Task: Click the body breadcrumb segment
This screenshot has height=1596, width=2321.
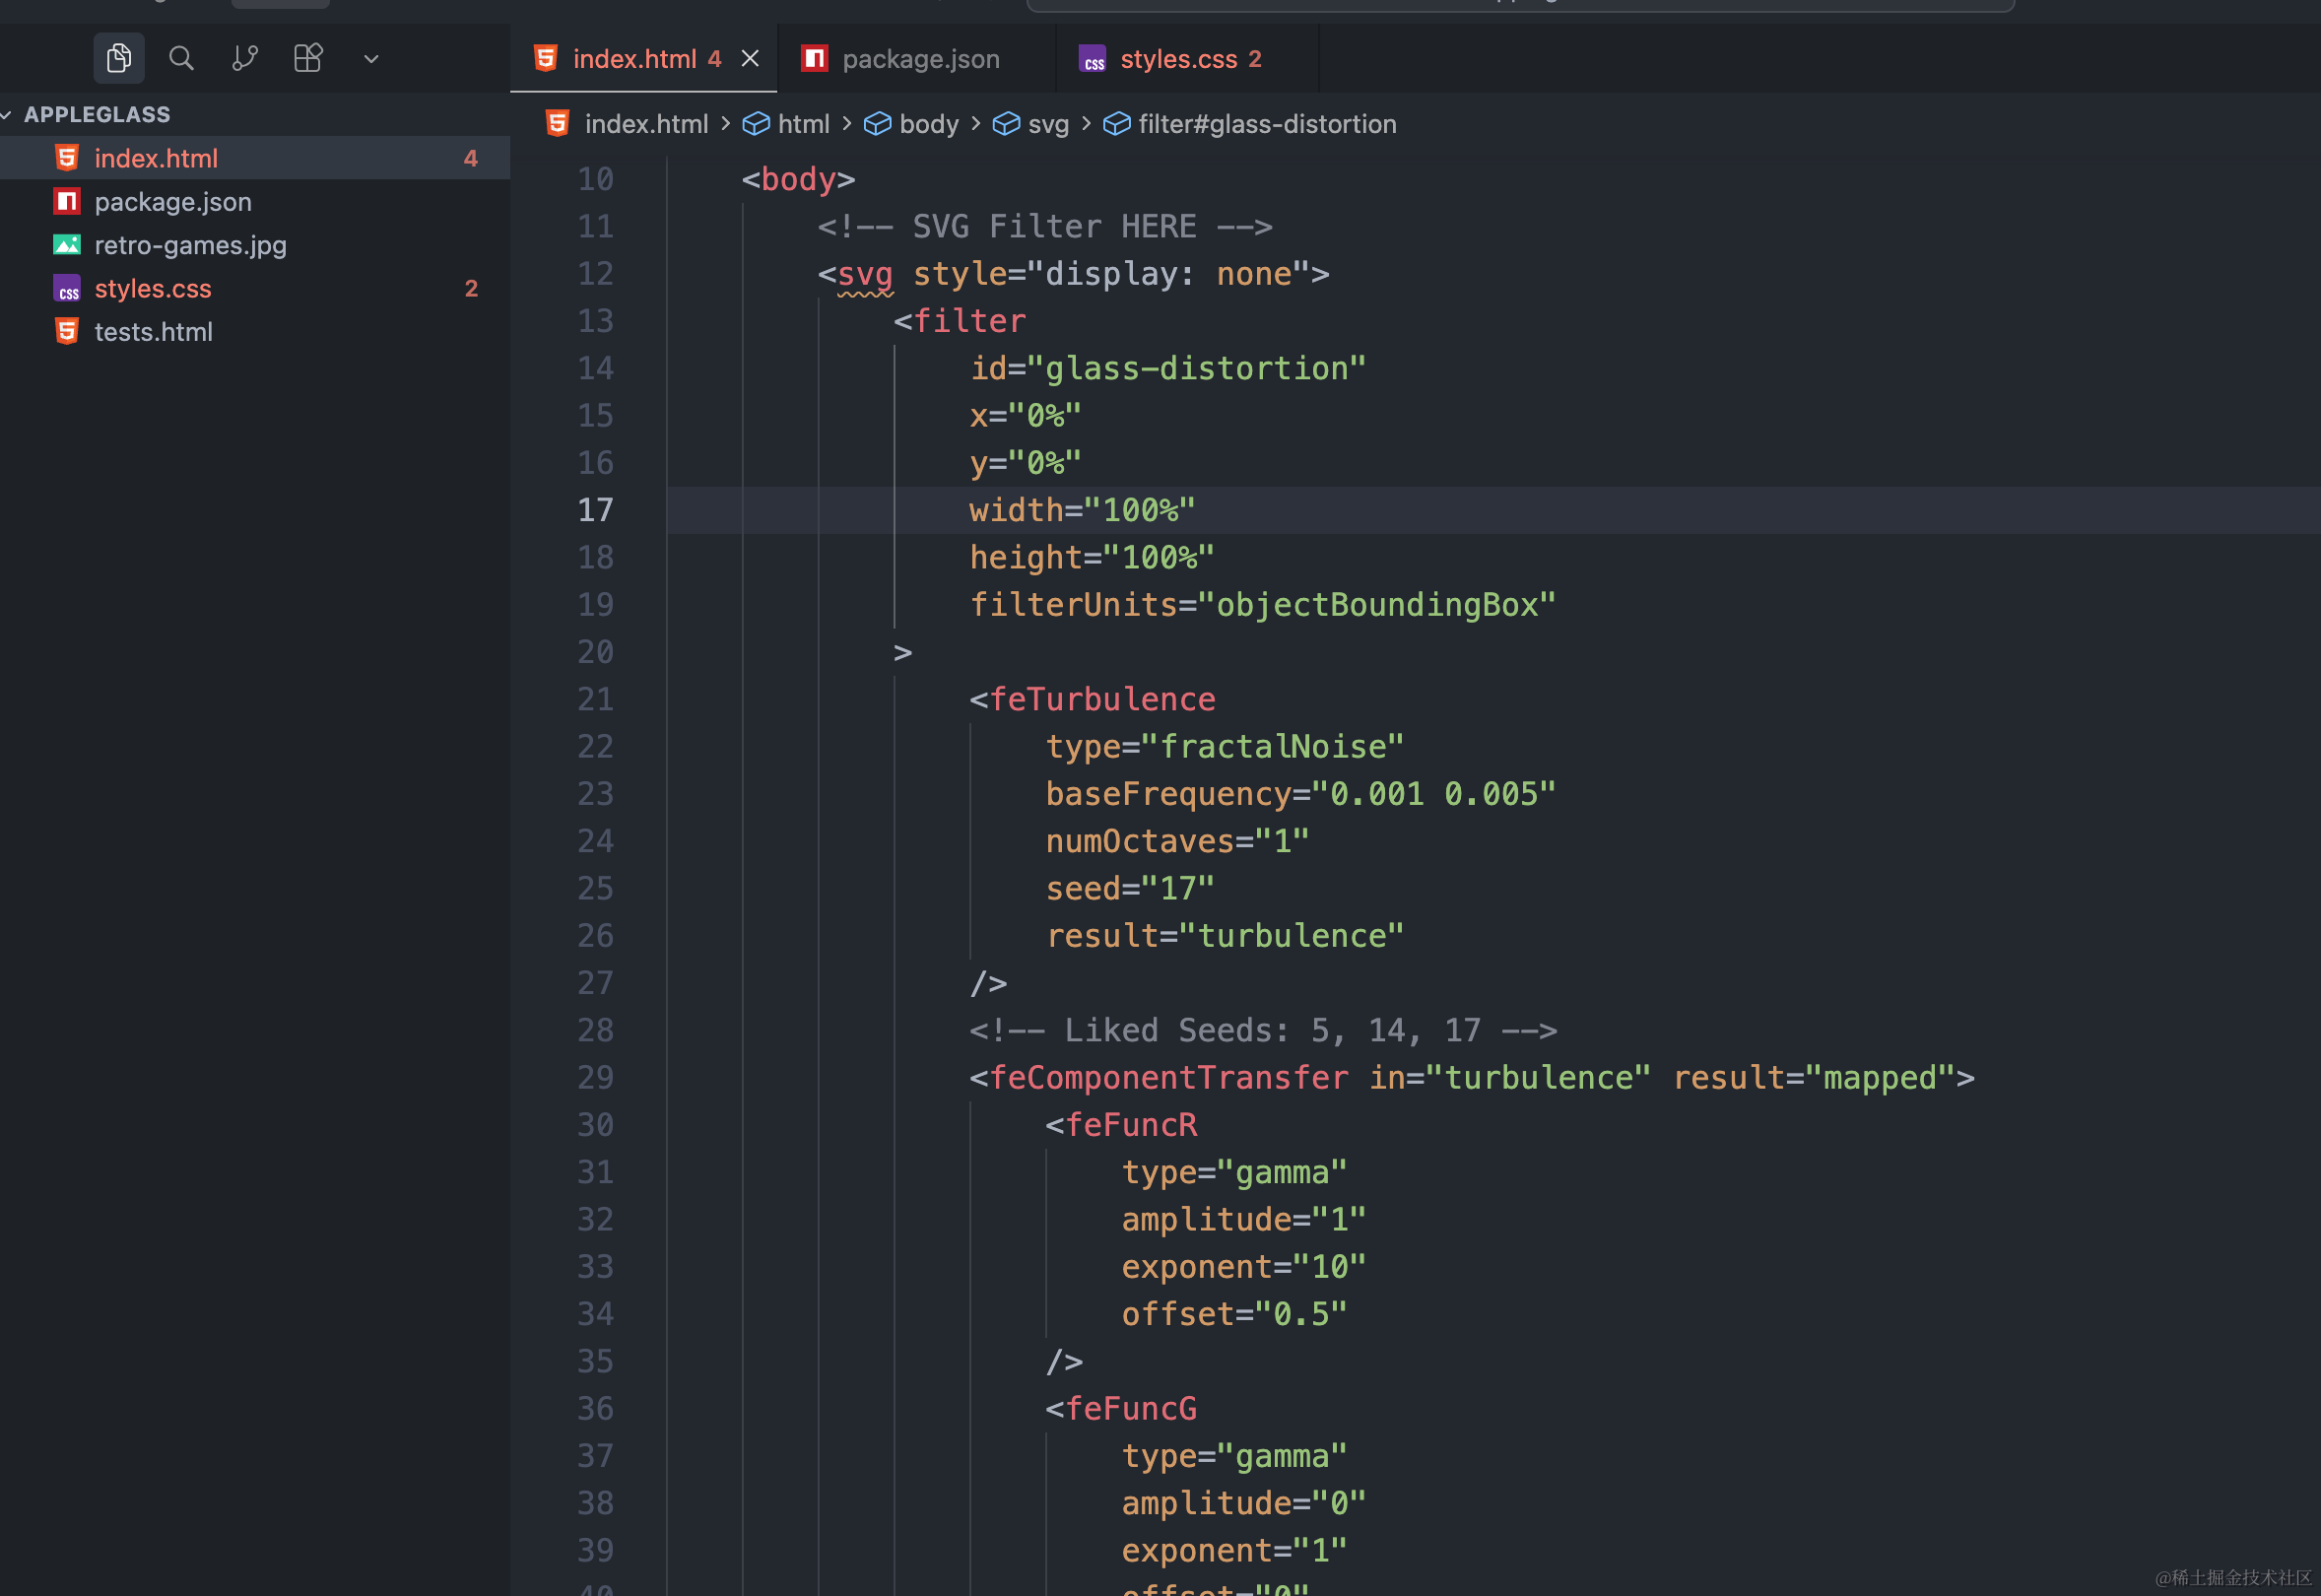Action: click(928, 124)
